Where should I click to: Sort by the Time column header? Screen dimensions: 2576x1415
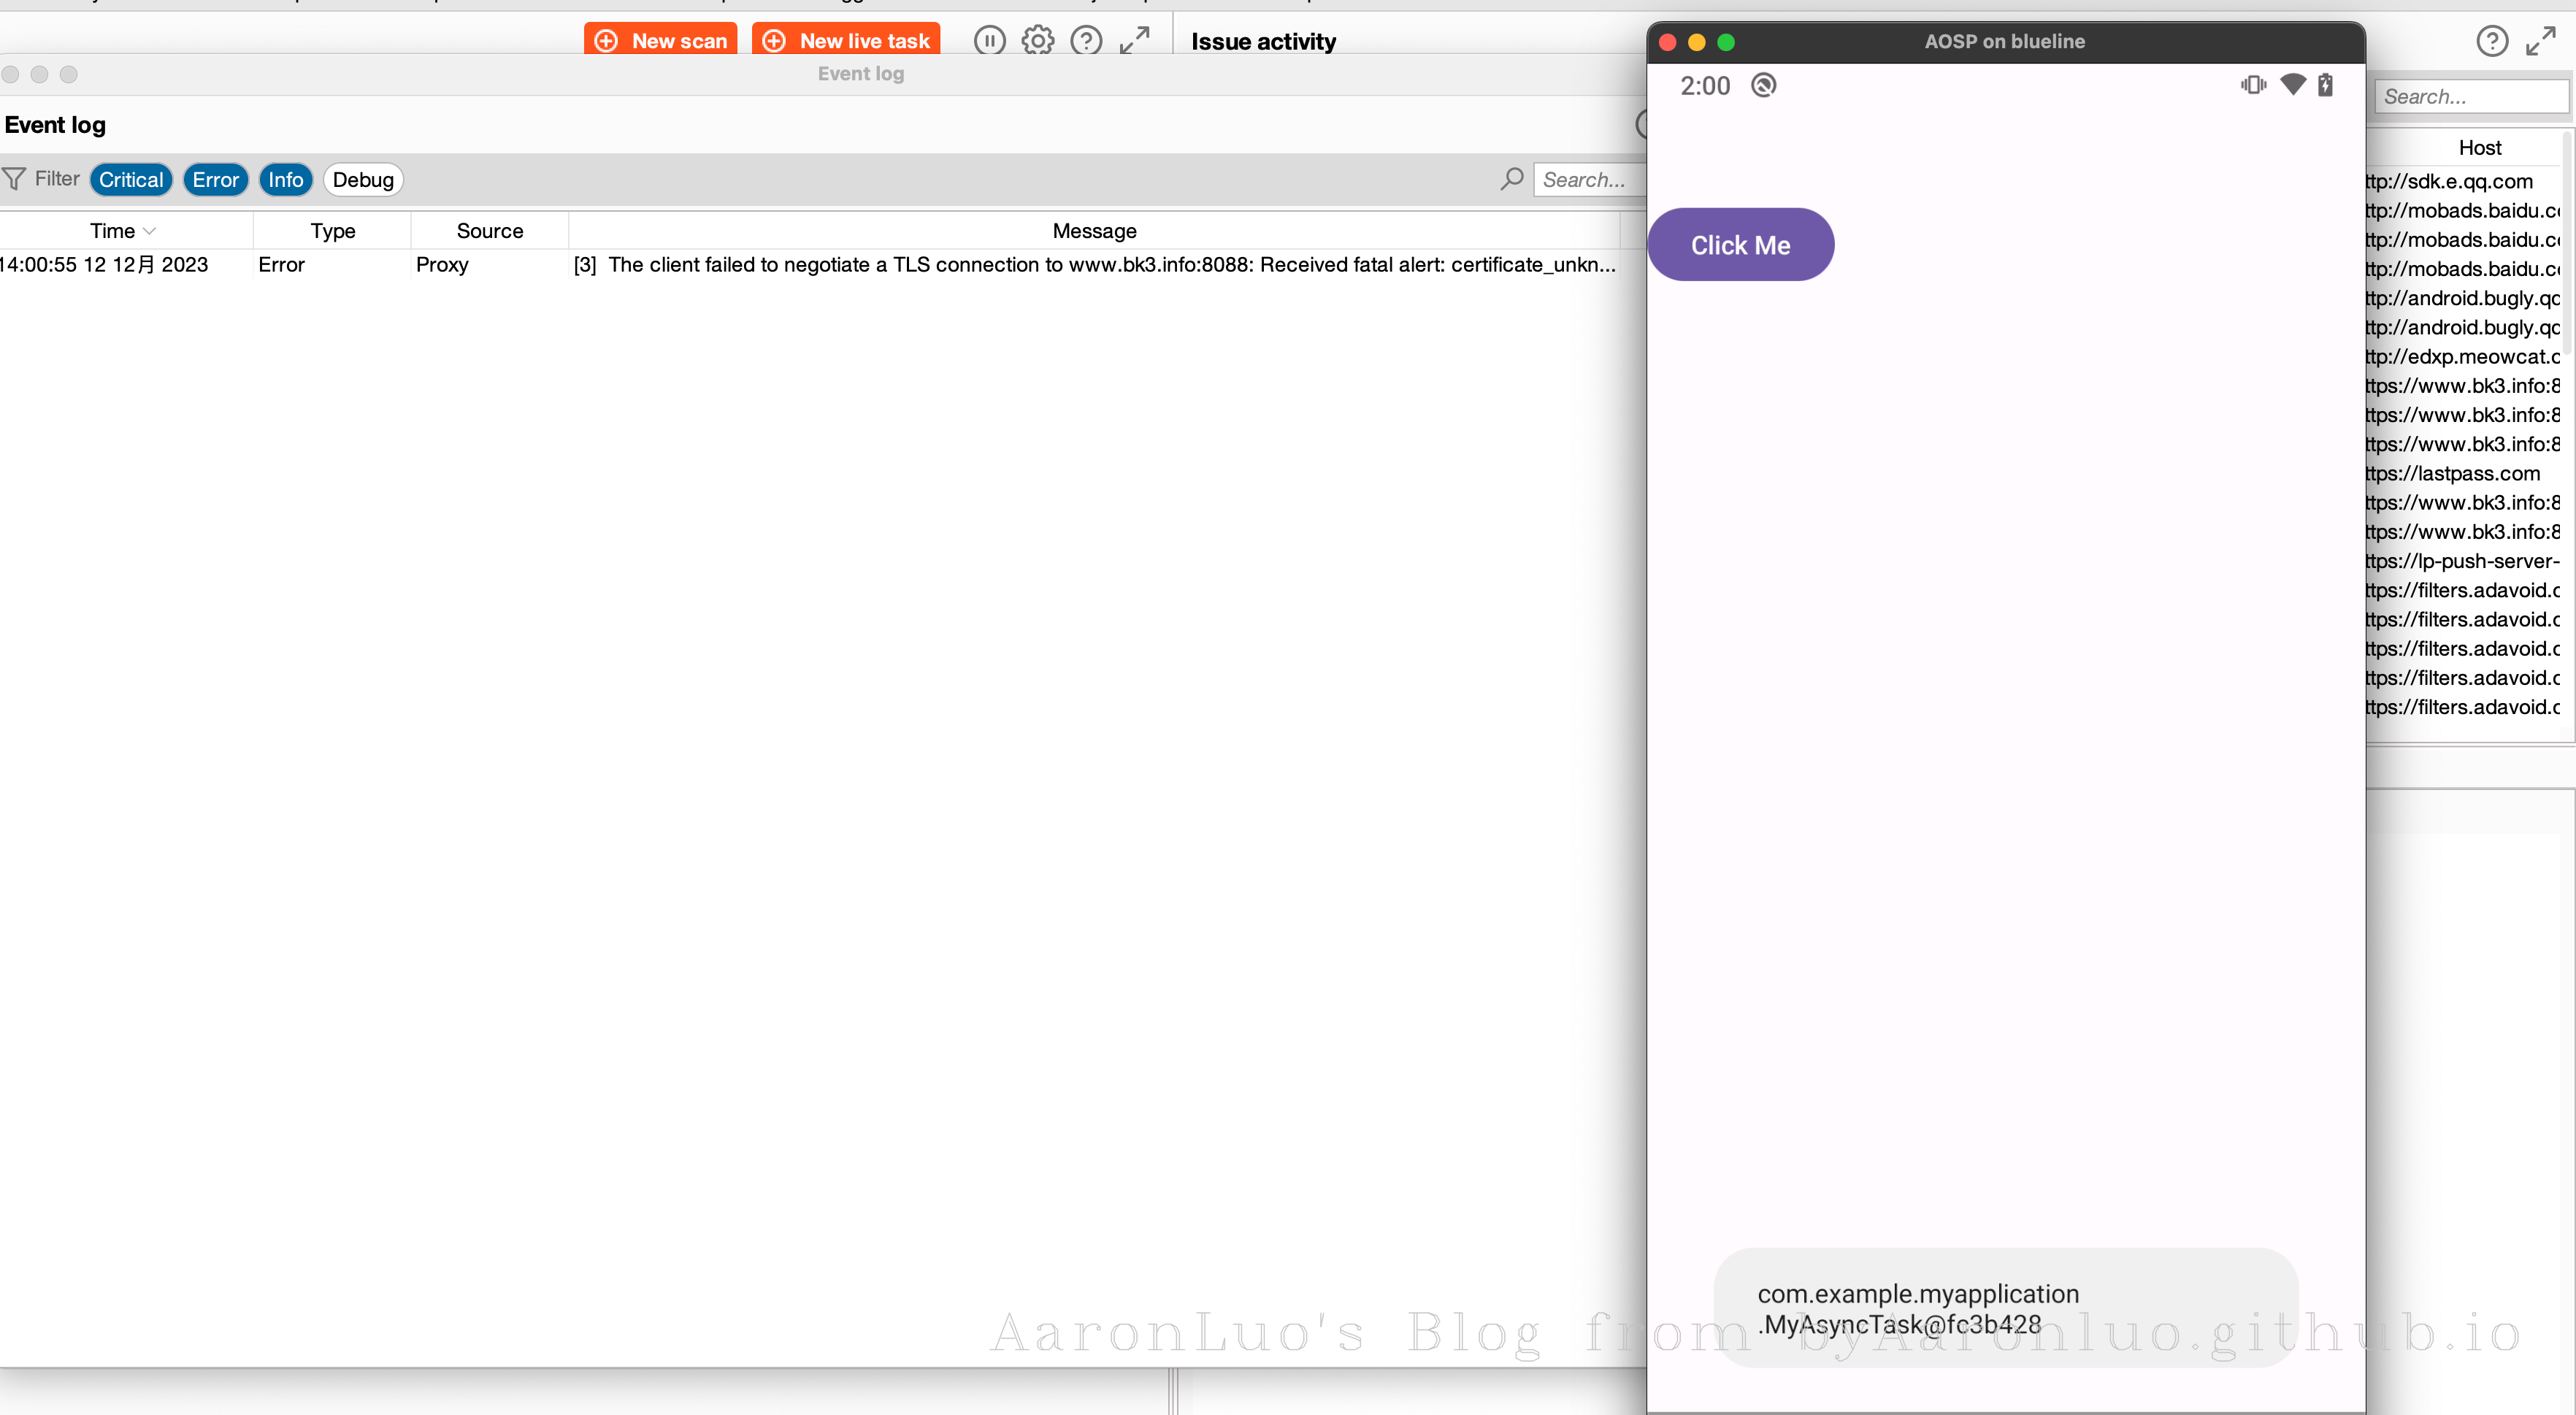pyautogui.click(x=113, y=231)
